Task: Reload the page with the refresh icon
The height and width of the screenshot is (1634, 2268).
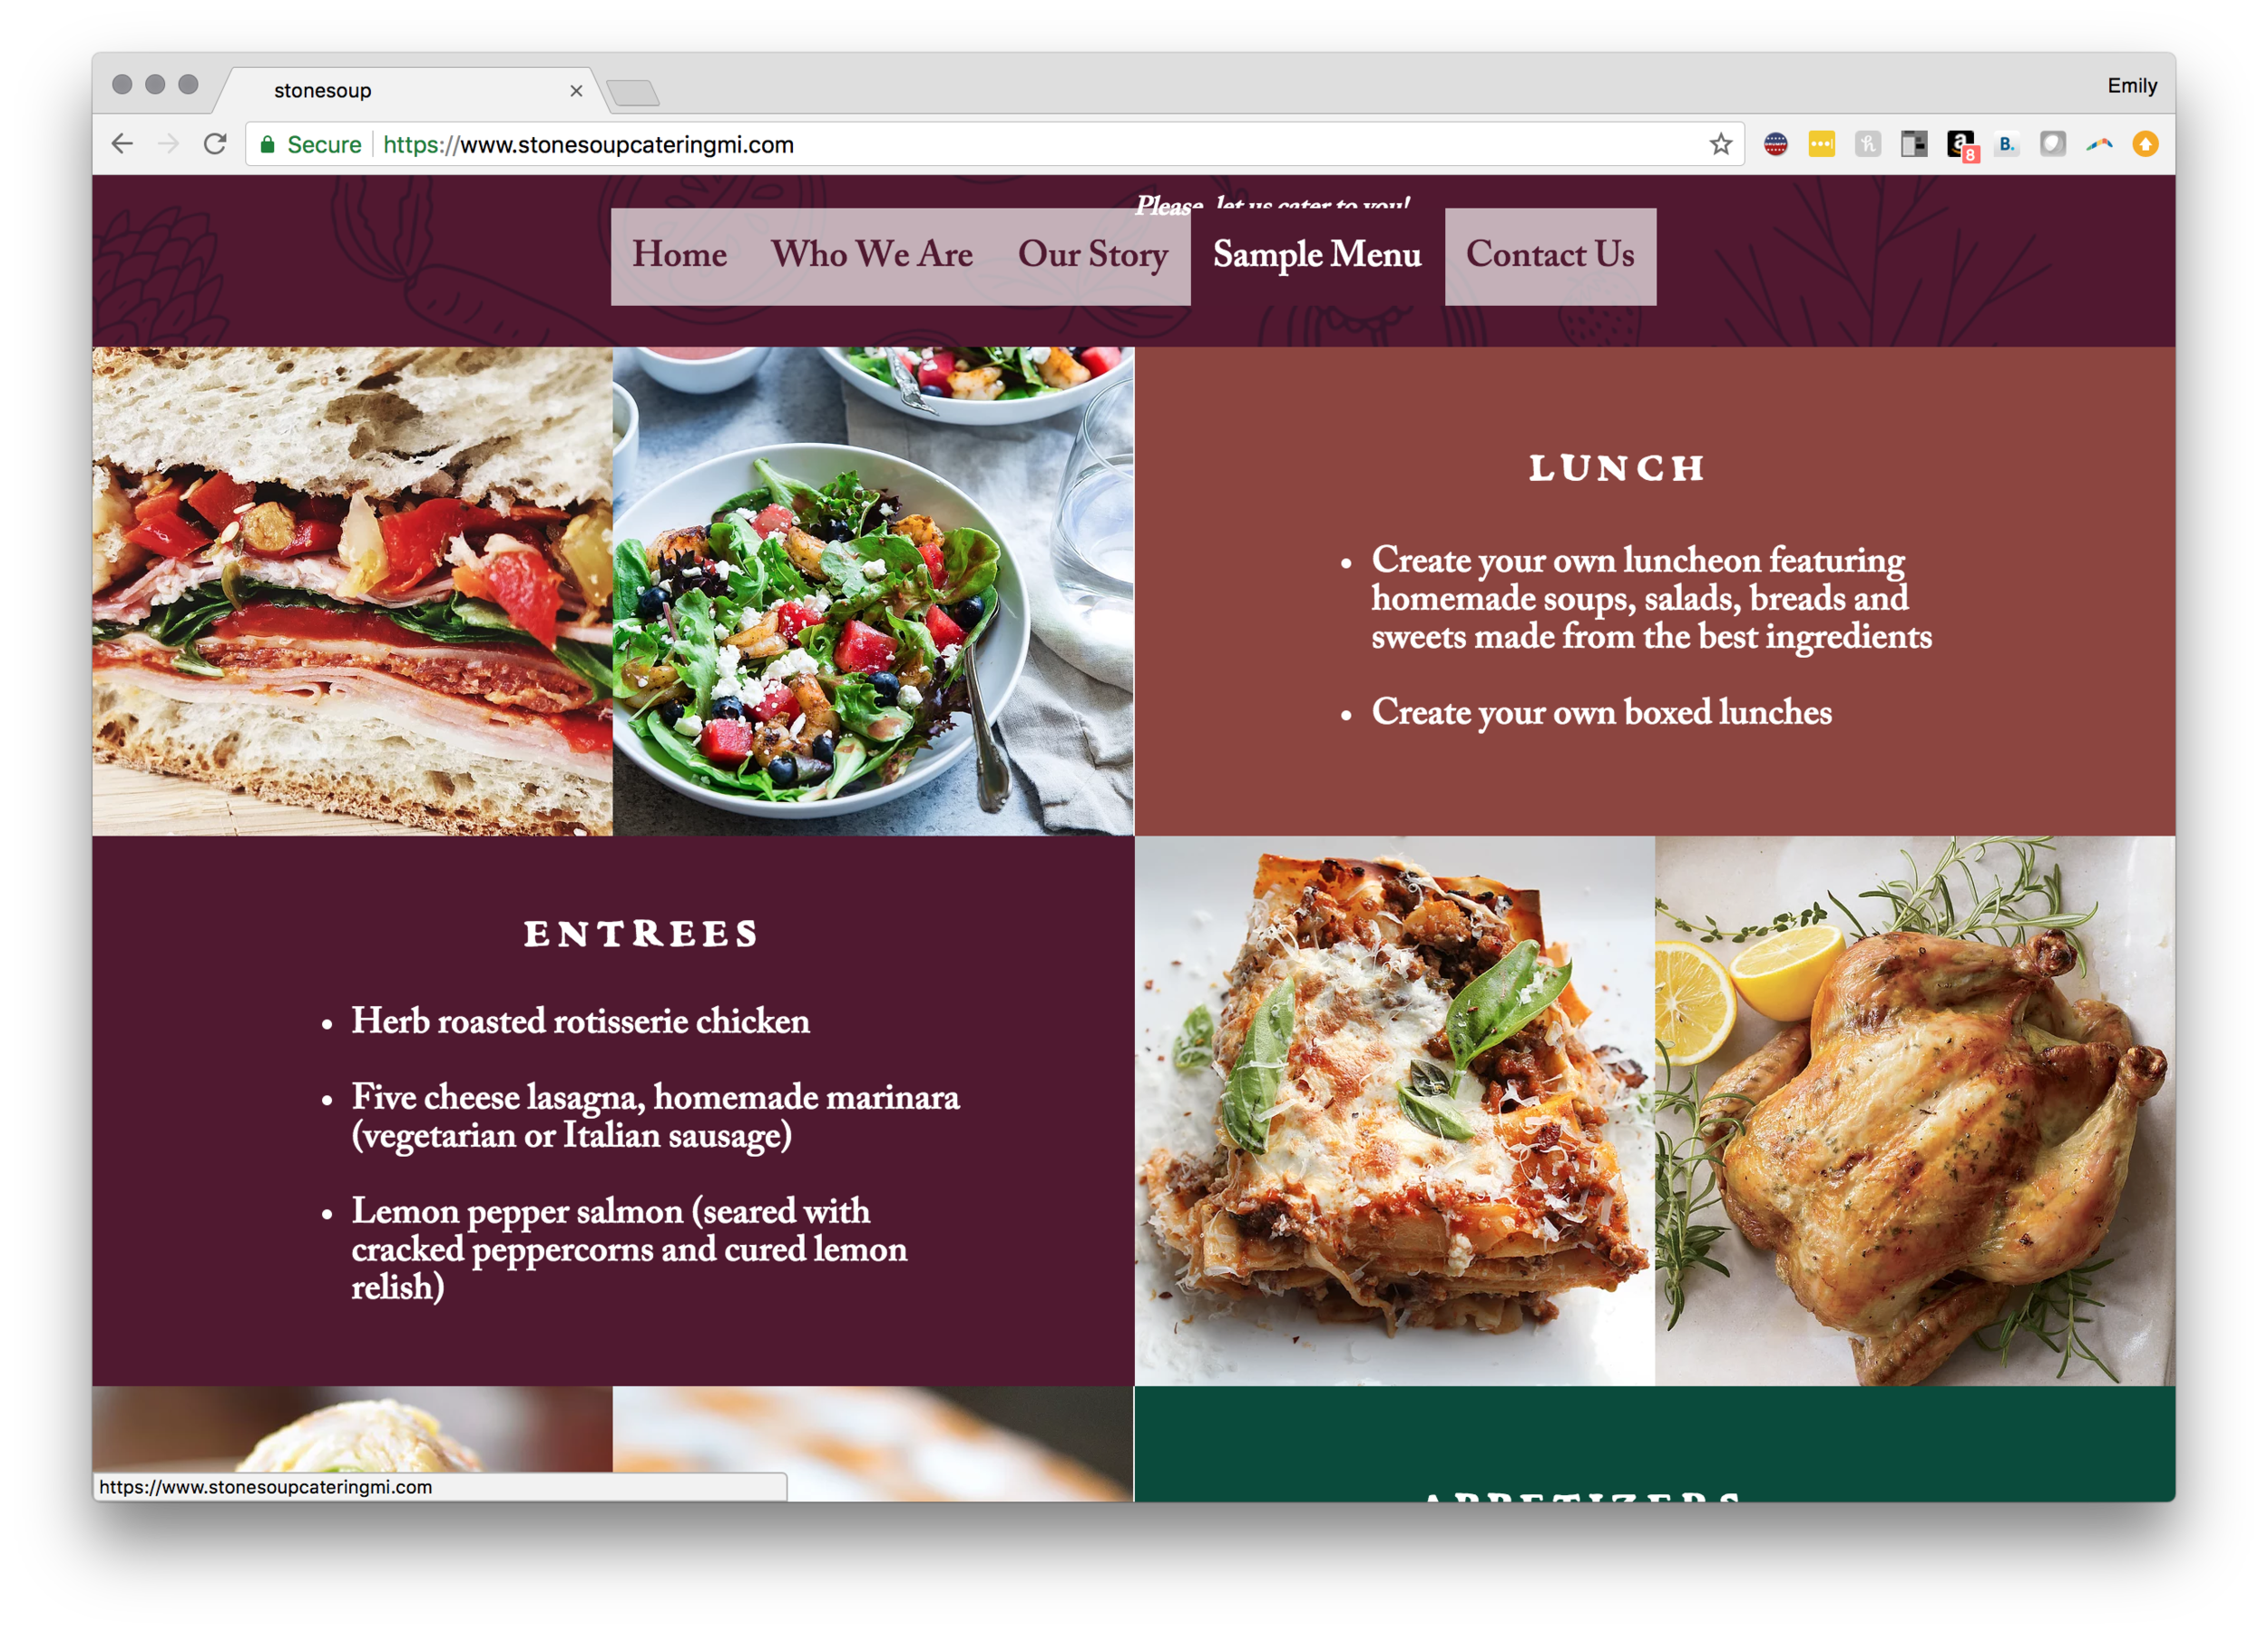Action: [x=214, y=144]
